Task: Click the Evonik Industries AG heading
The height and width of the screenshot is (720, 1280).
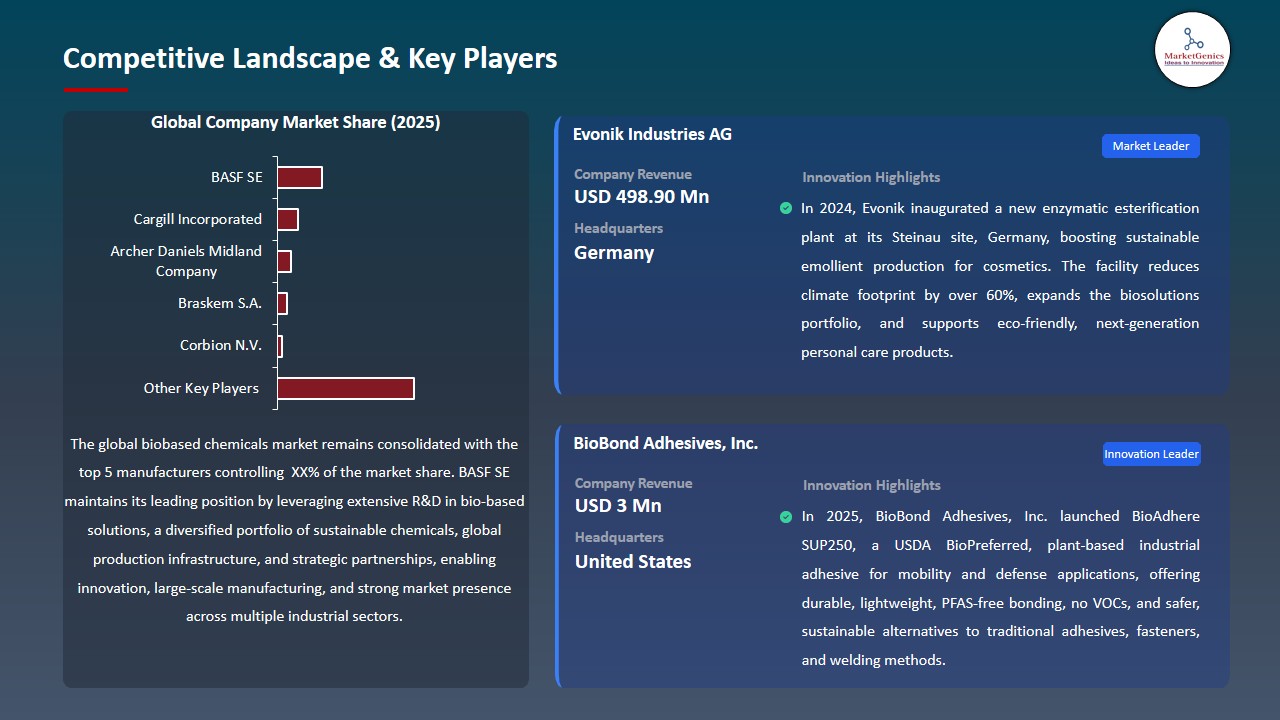Action: 652,134
